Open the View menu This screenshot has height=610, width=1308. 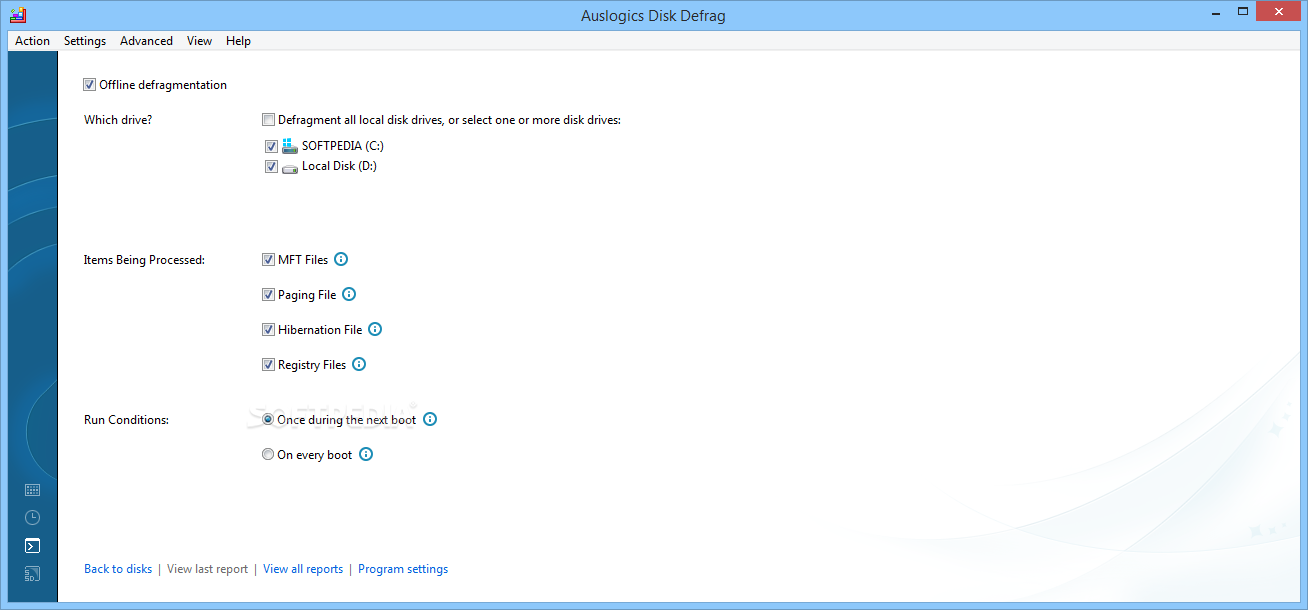click(x=199, y=41)
